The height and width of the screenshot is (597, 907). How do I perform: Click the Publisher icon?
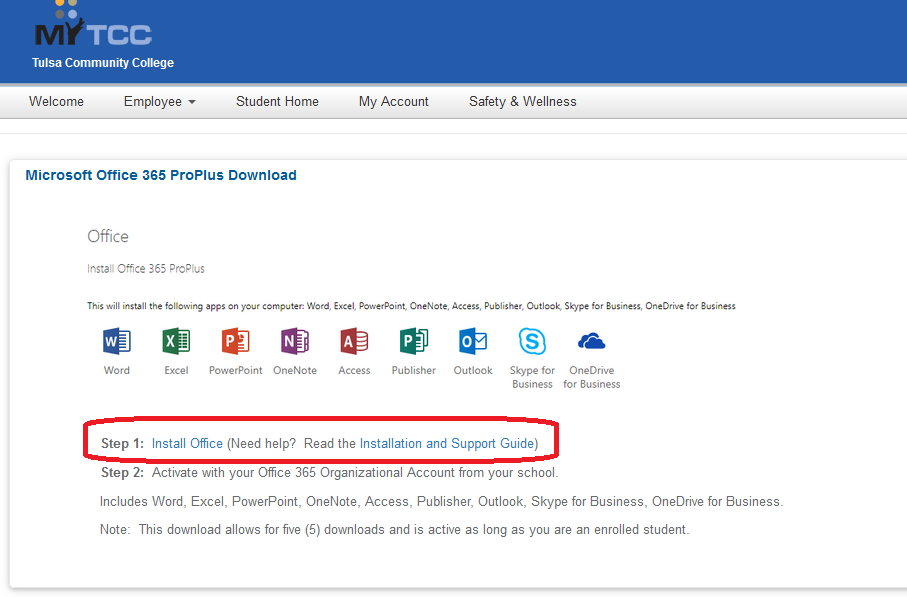[414, 341]
